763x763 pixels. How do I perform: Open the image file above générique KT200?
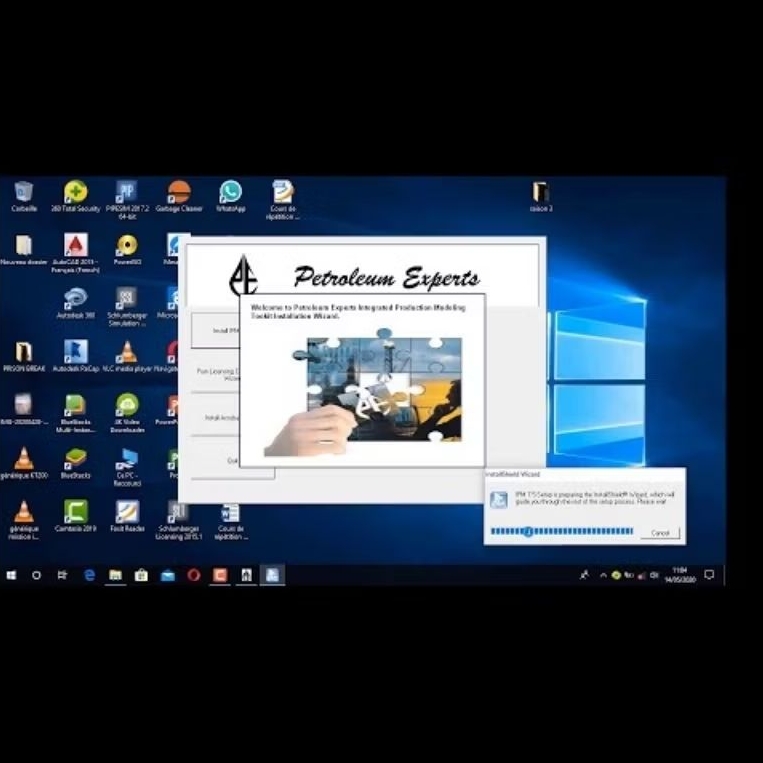click(23, 409)
